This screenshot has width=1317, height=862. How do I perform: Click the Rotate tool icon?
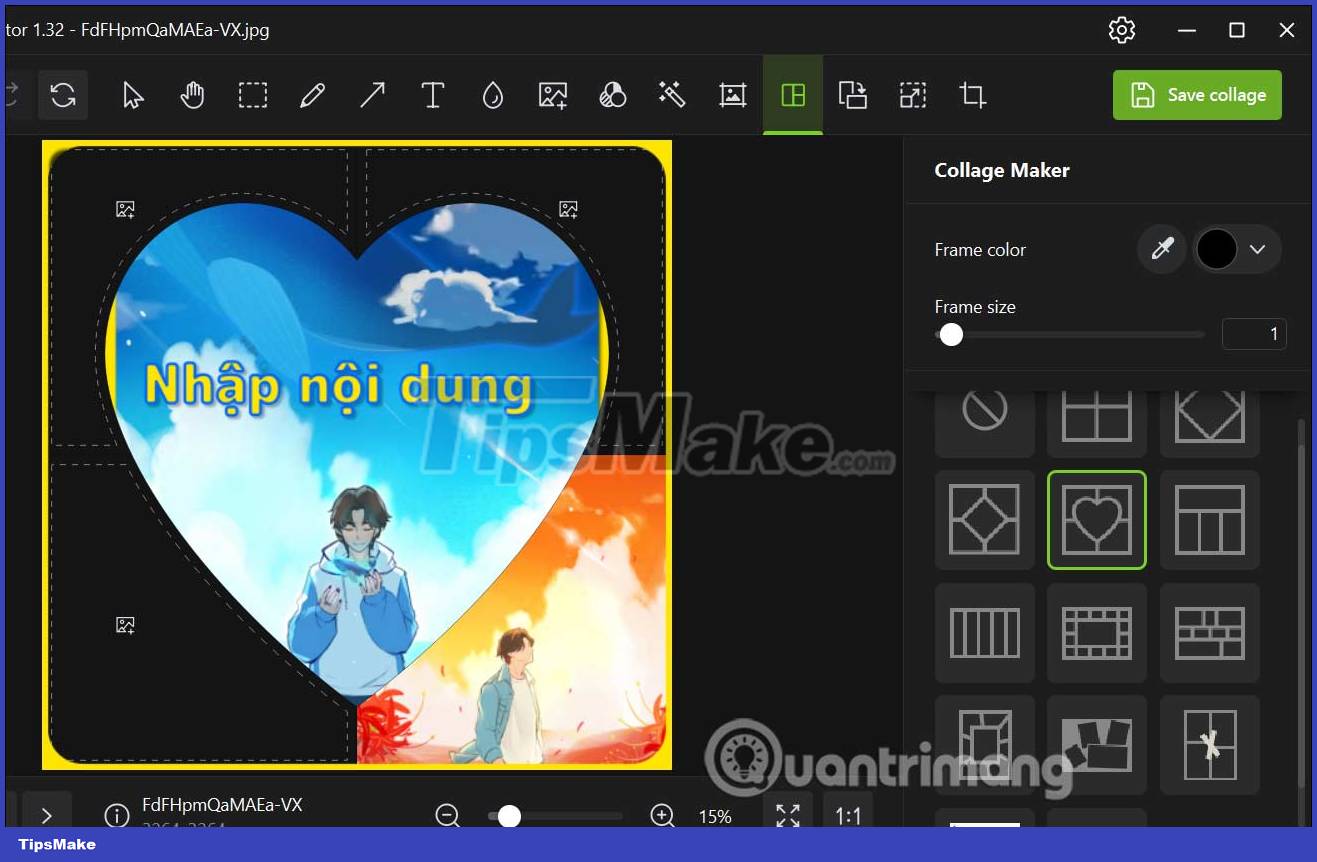point(63,95)
